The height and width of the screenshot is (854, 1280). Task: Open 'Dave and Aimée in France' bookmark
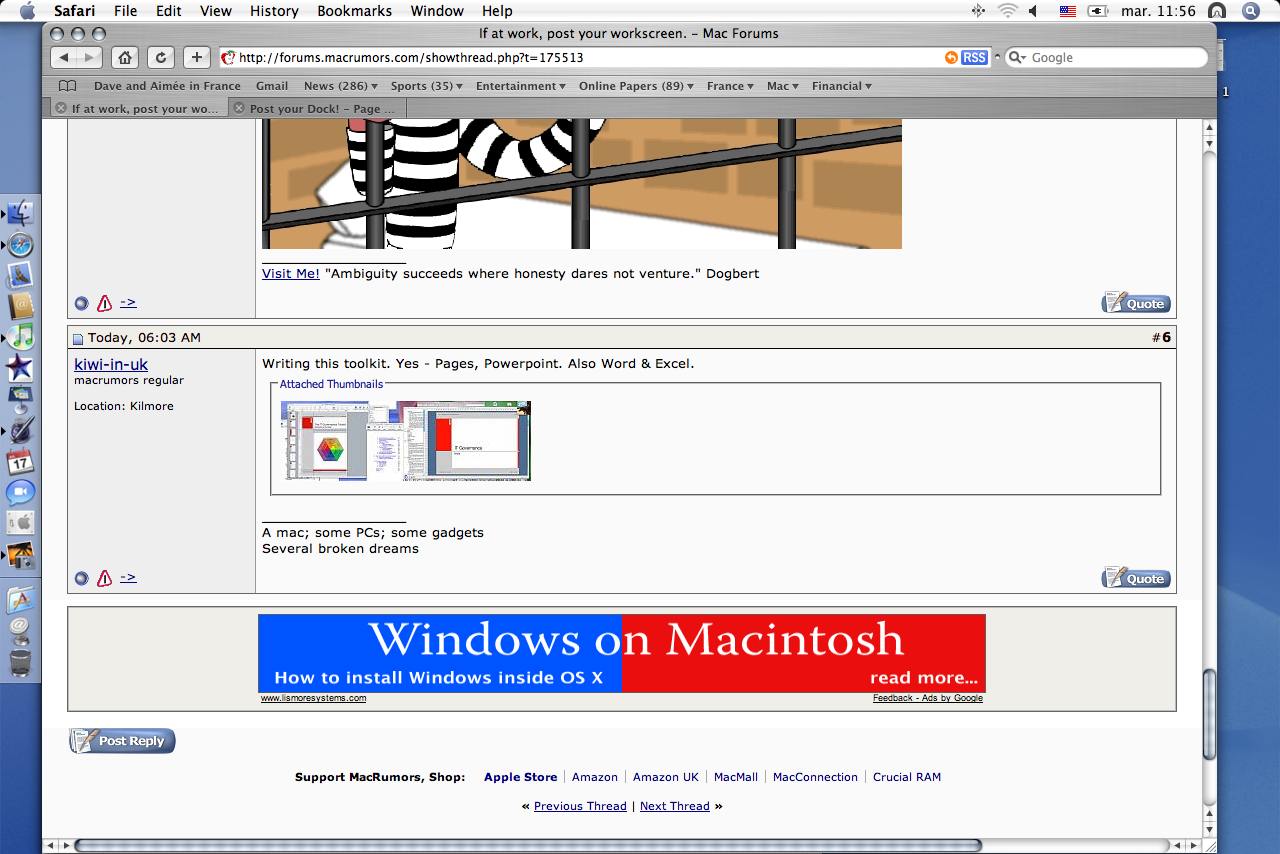167,86
